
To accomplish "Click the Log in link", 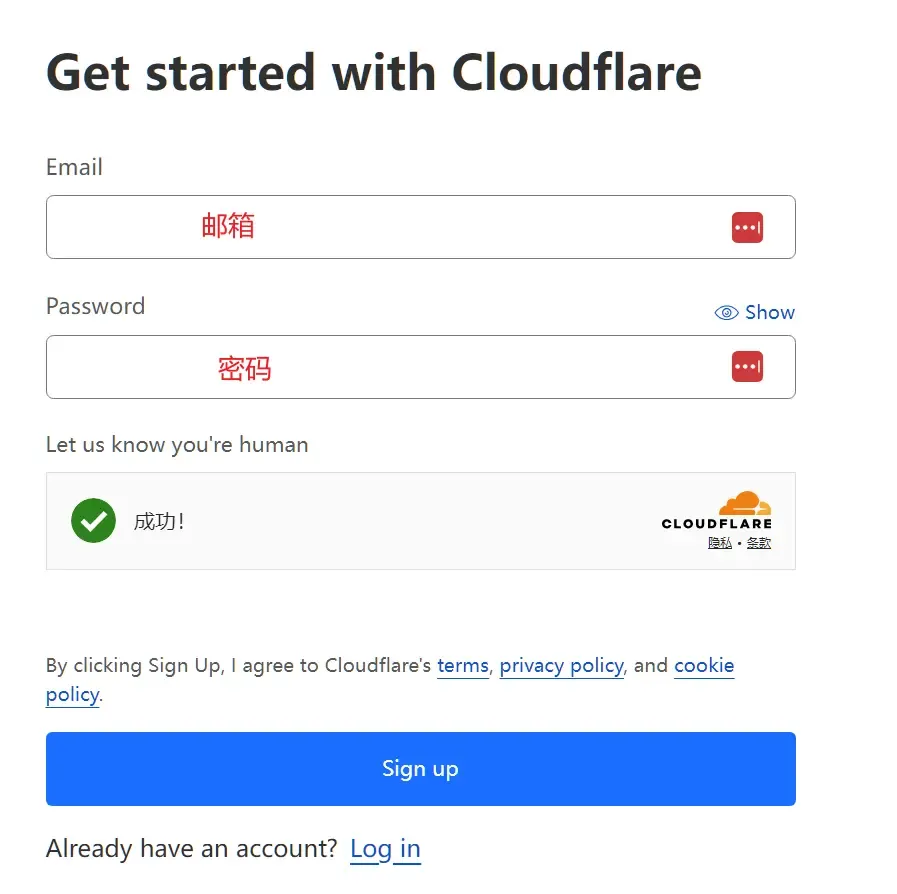I will [385, 848].
